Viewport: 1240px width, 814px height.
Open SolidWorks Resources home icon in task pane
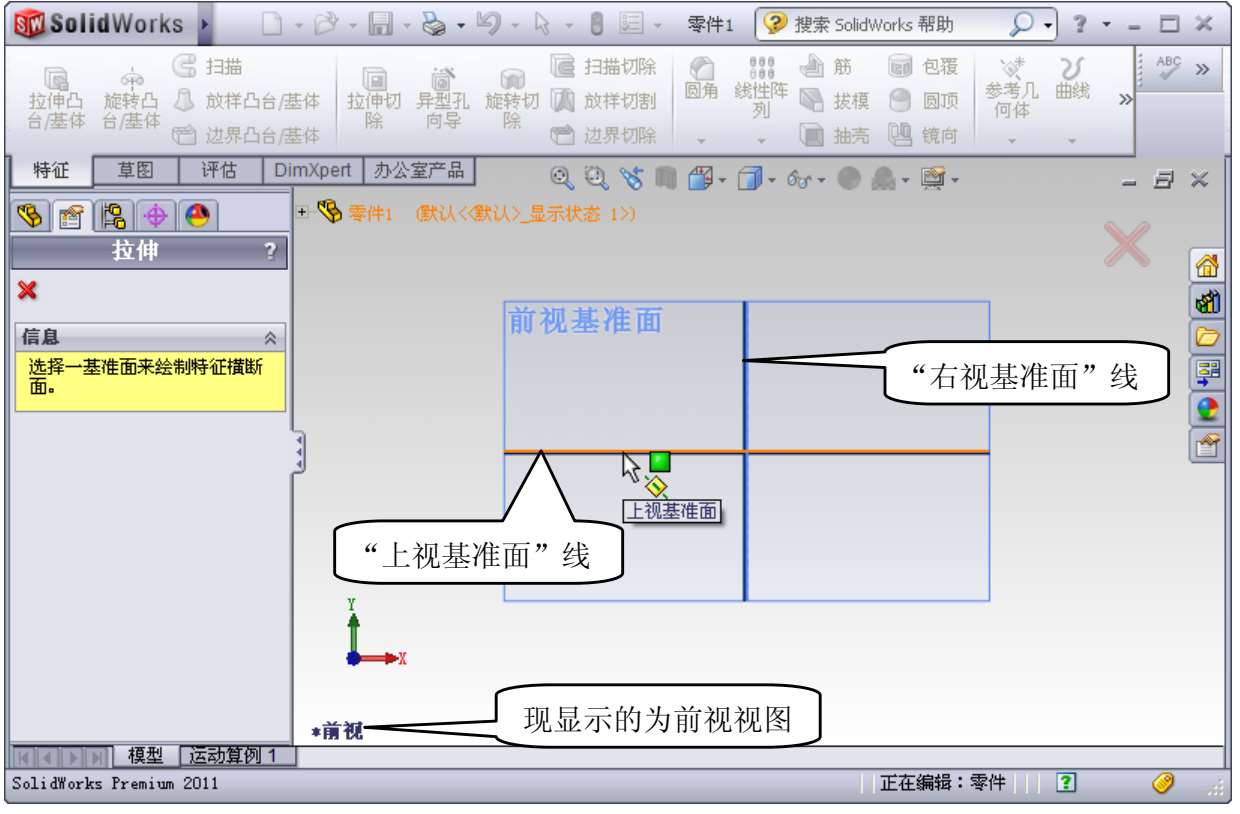[x=1207, y=266]
